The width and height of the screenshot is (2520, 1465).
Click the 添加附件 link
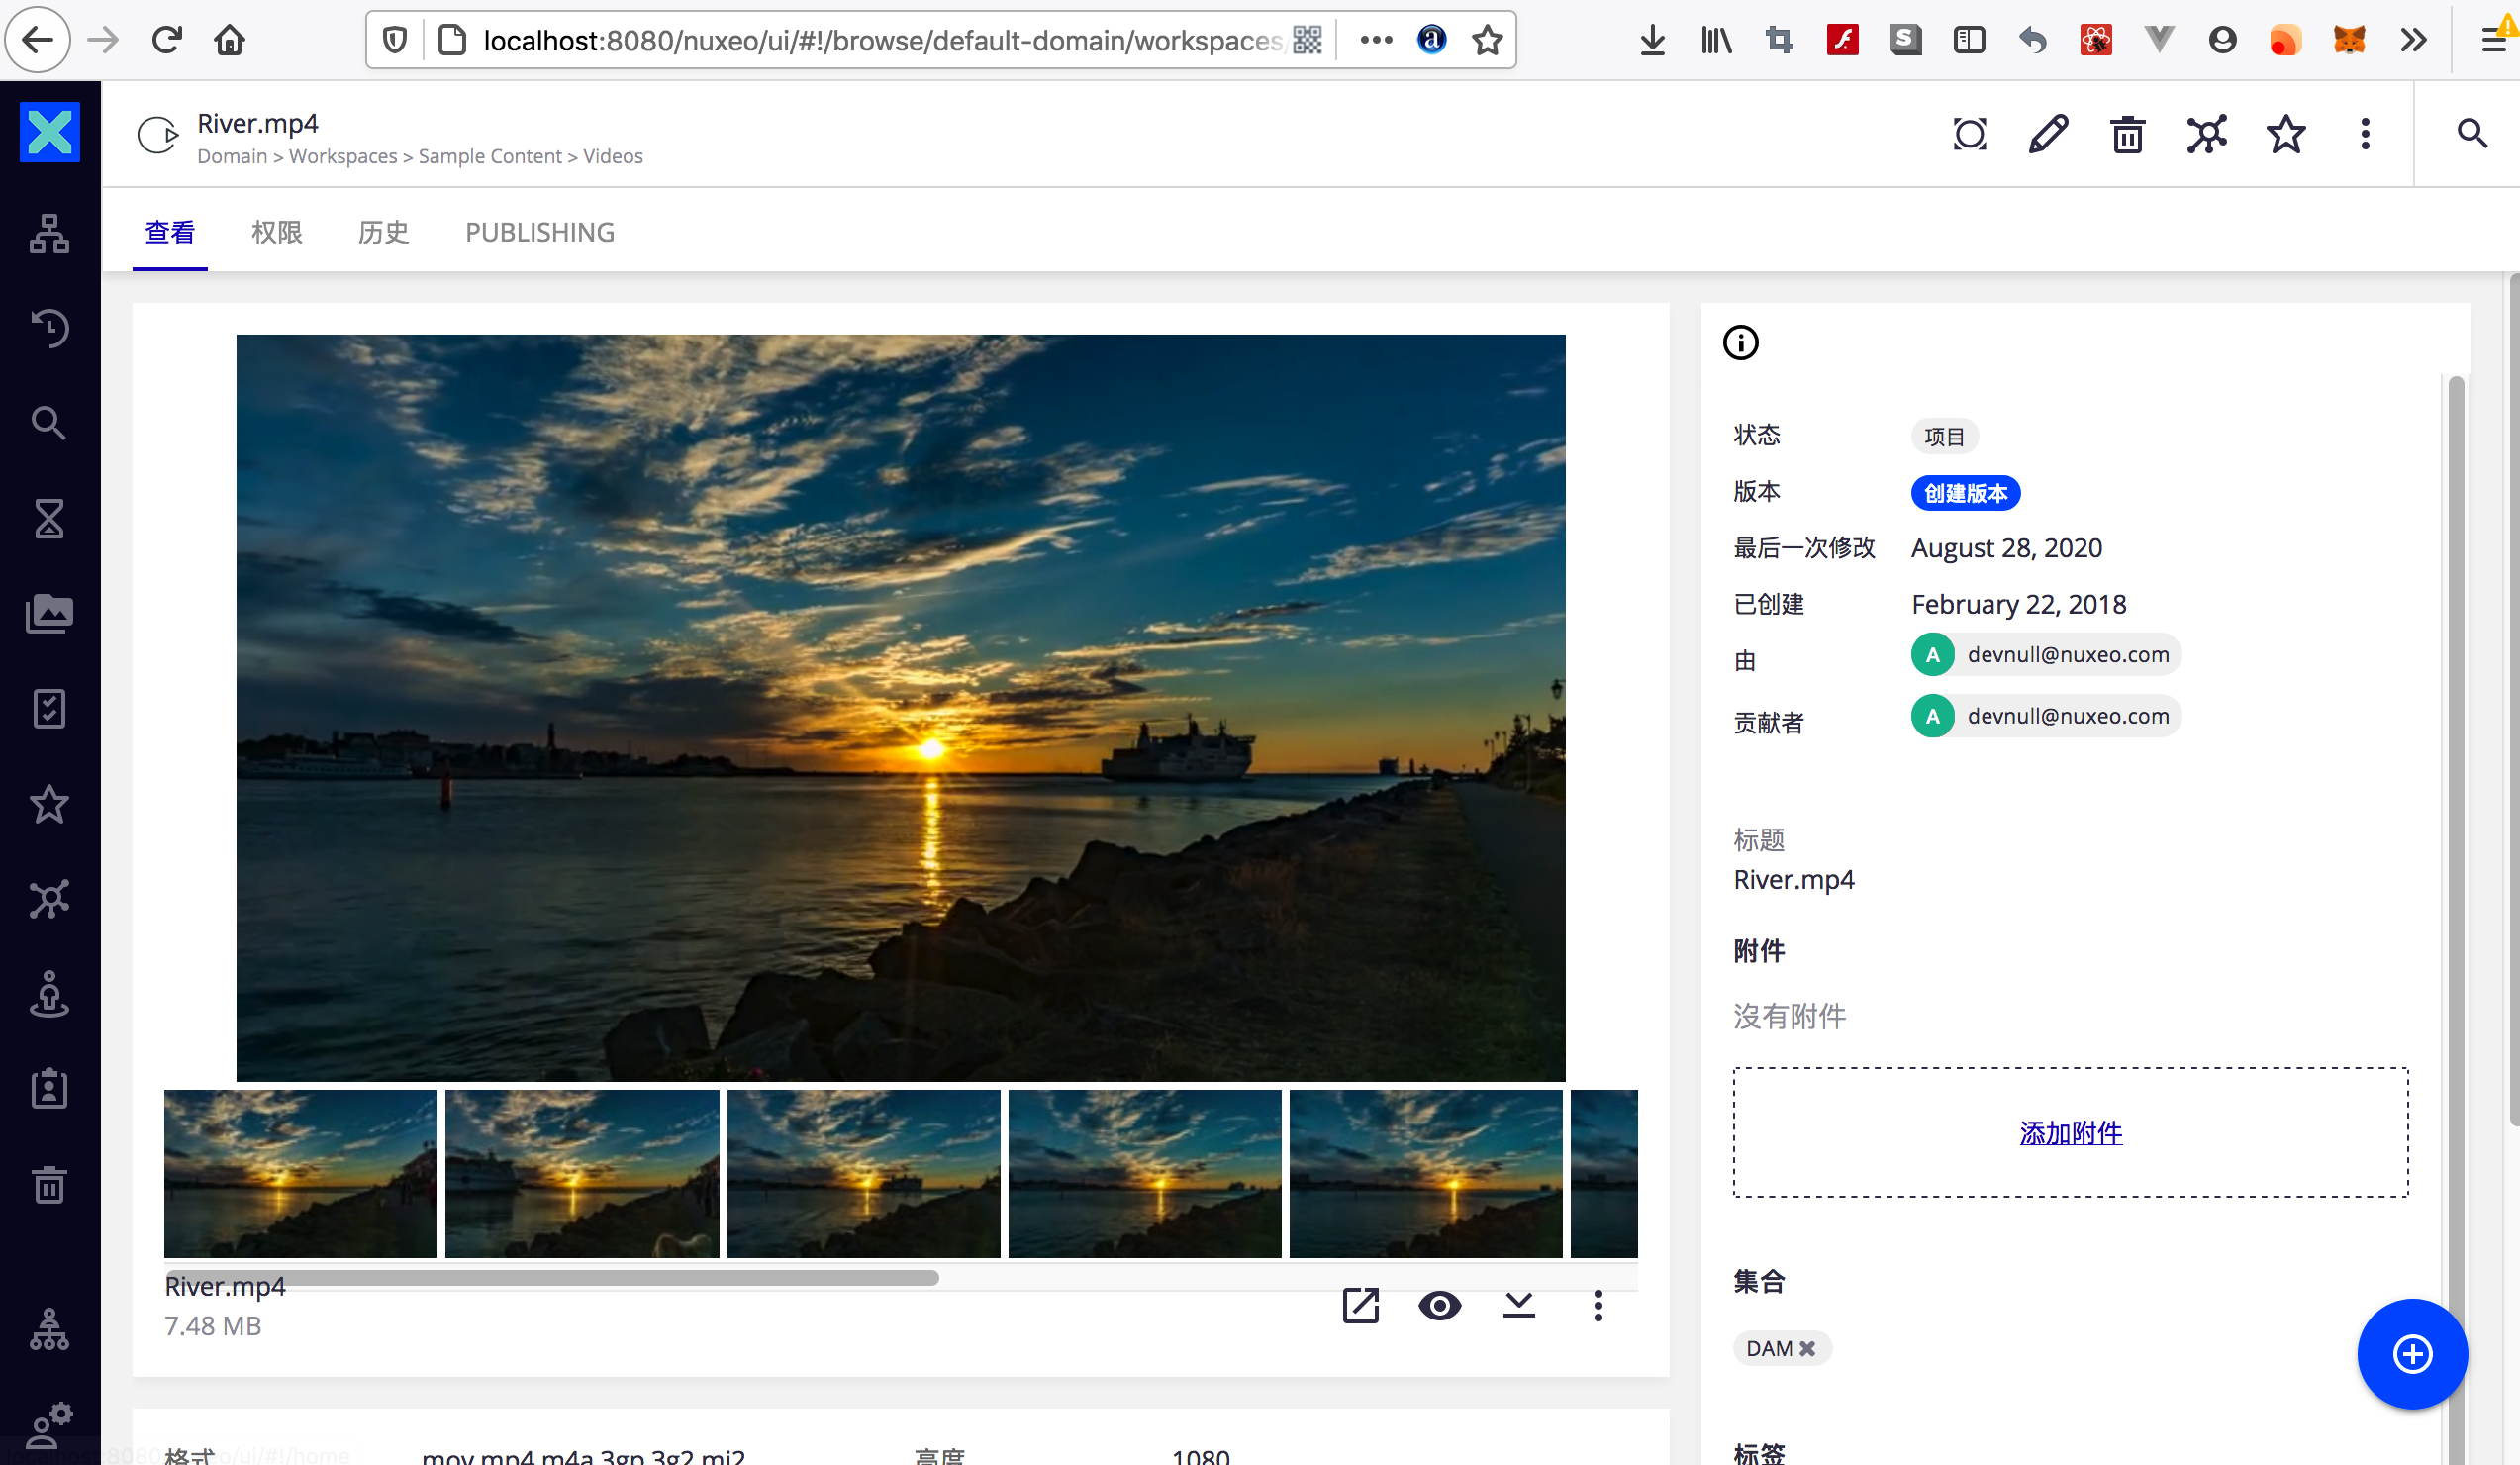click(x=2070, y=1133)
